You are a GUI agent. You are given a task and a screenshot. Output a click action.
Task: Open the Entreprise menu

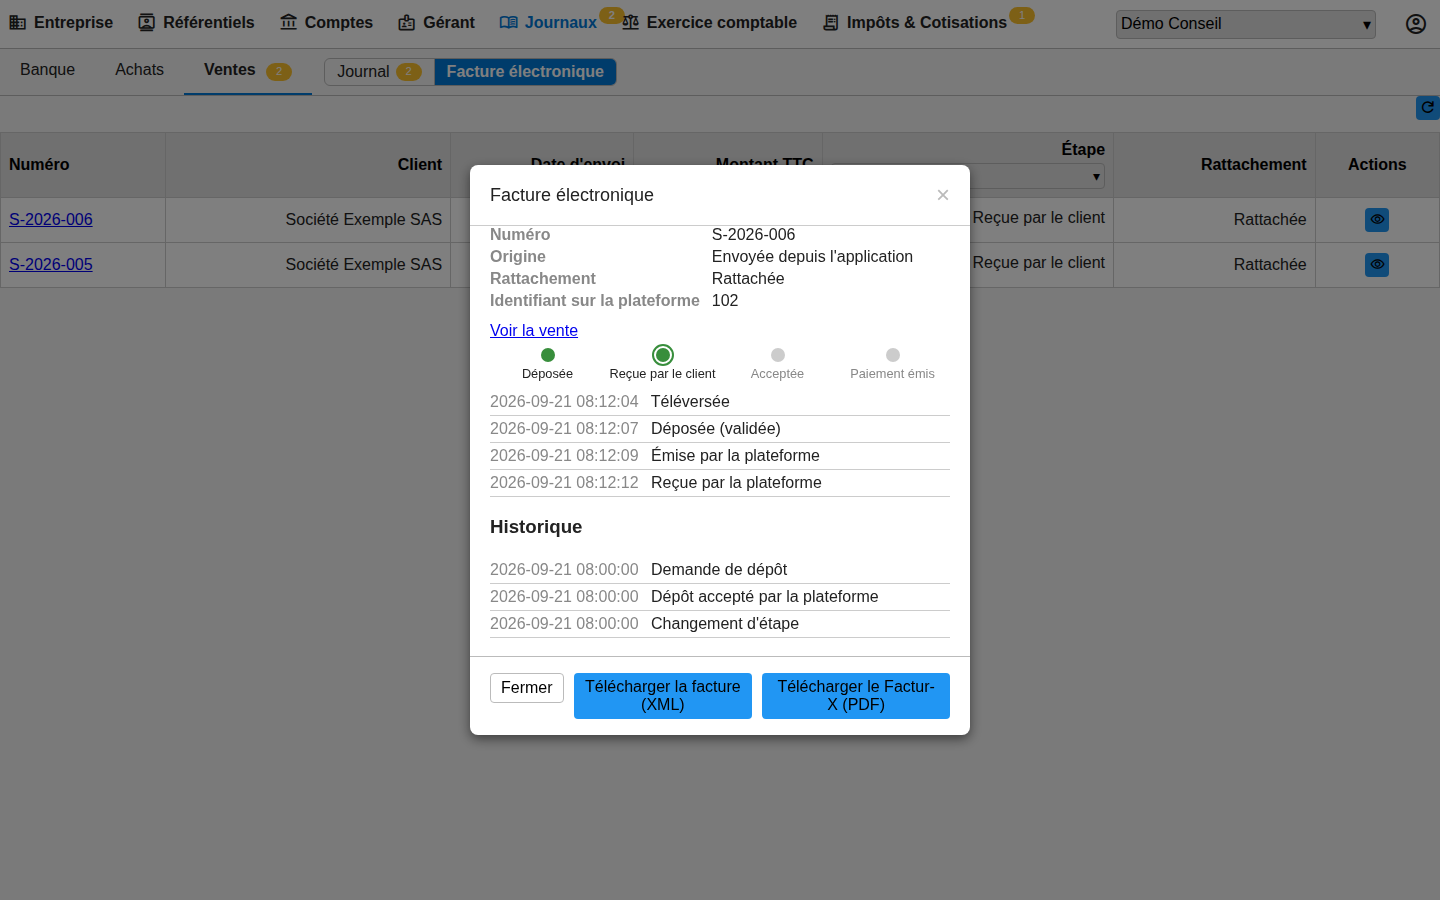click(x=61, y=22)
